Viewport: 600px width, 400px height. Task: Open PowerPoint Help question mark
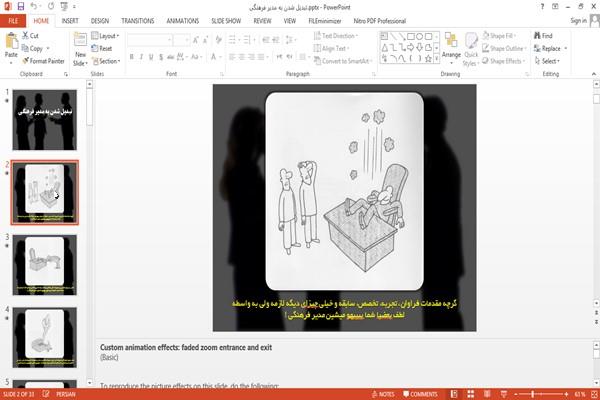(542, 7)
